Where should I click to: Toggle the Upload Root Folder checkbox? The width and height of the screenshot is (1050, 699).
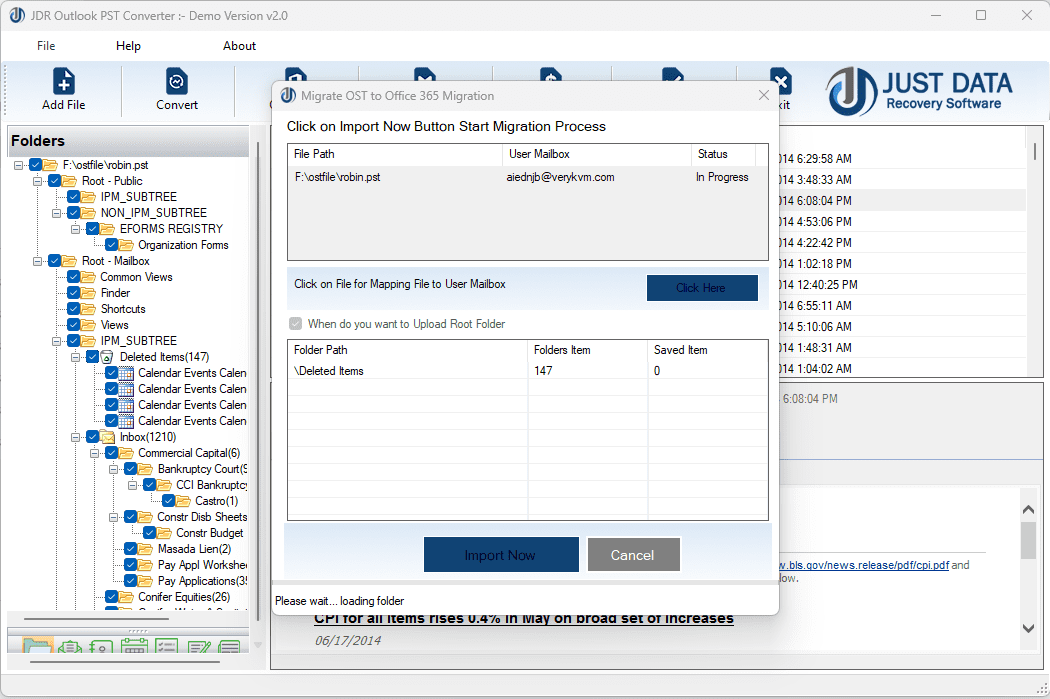pyautogui.click(x=296, y=323)
